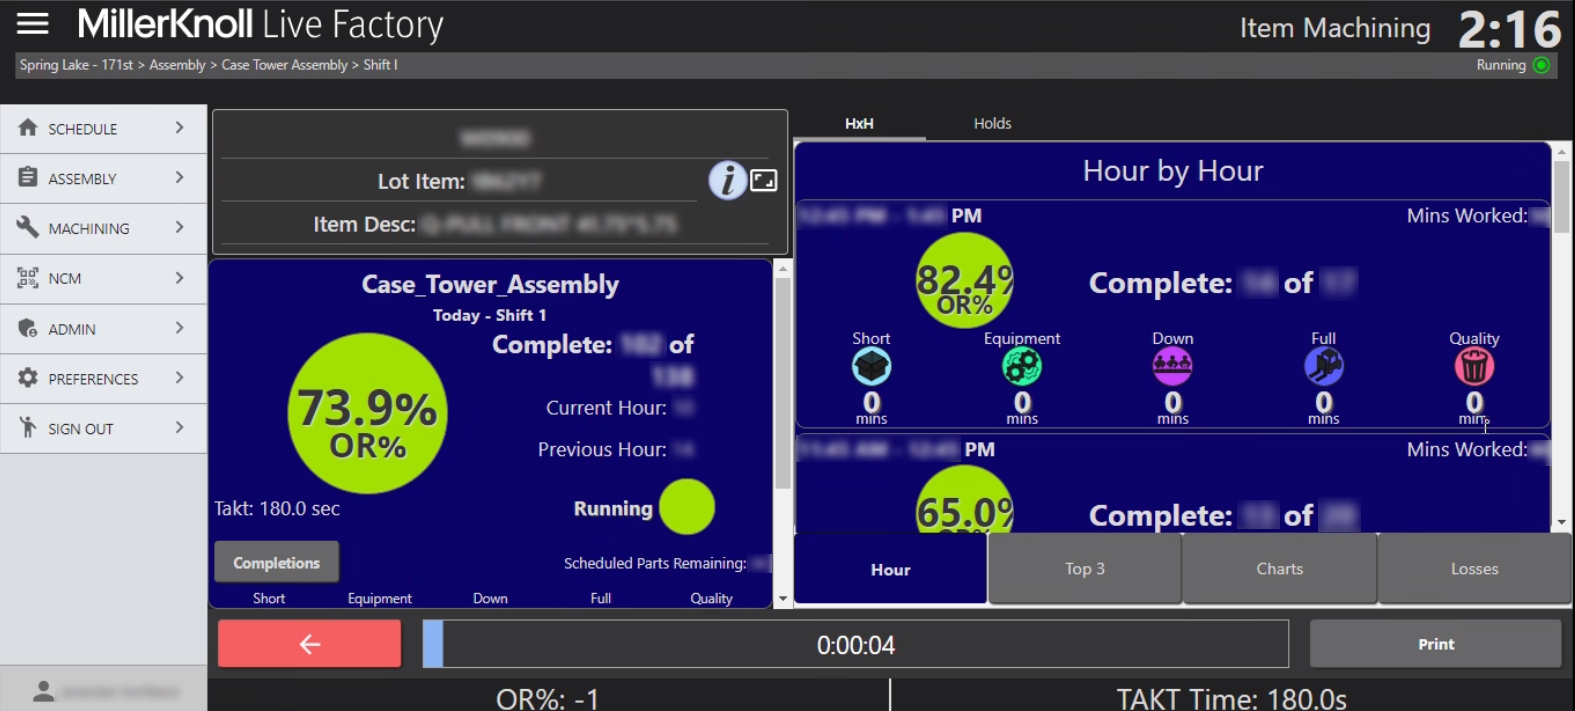Screen dimensions: 1575x711
Task: Click the Assembly clipboard icon
Action: [x=28, y=177]
